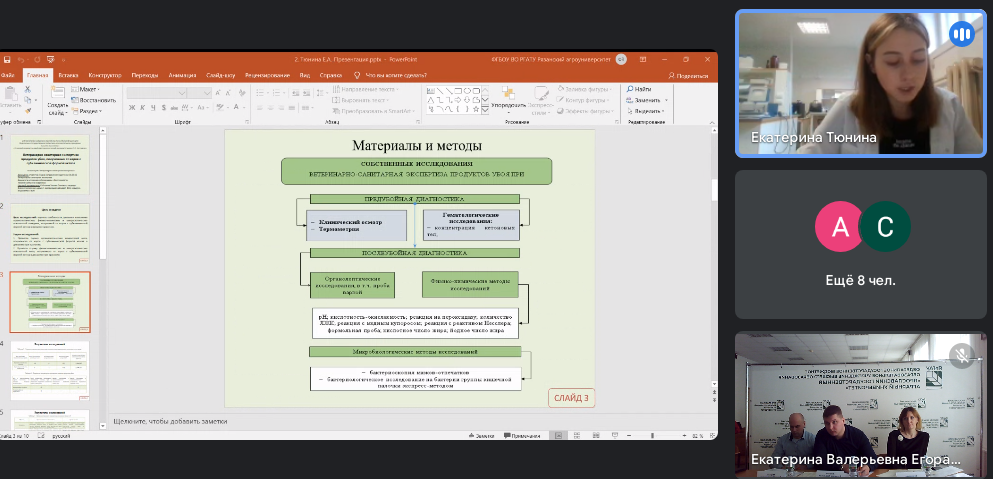
Task: Pick the right arrow shape in gallery
Action: tap(458, 99)
